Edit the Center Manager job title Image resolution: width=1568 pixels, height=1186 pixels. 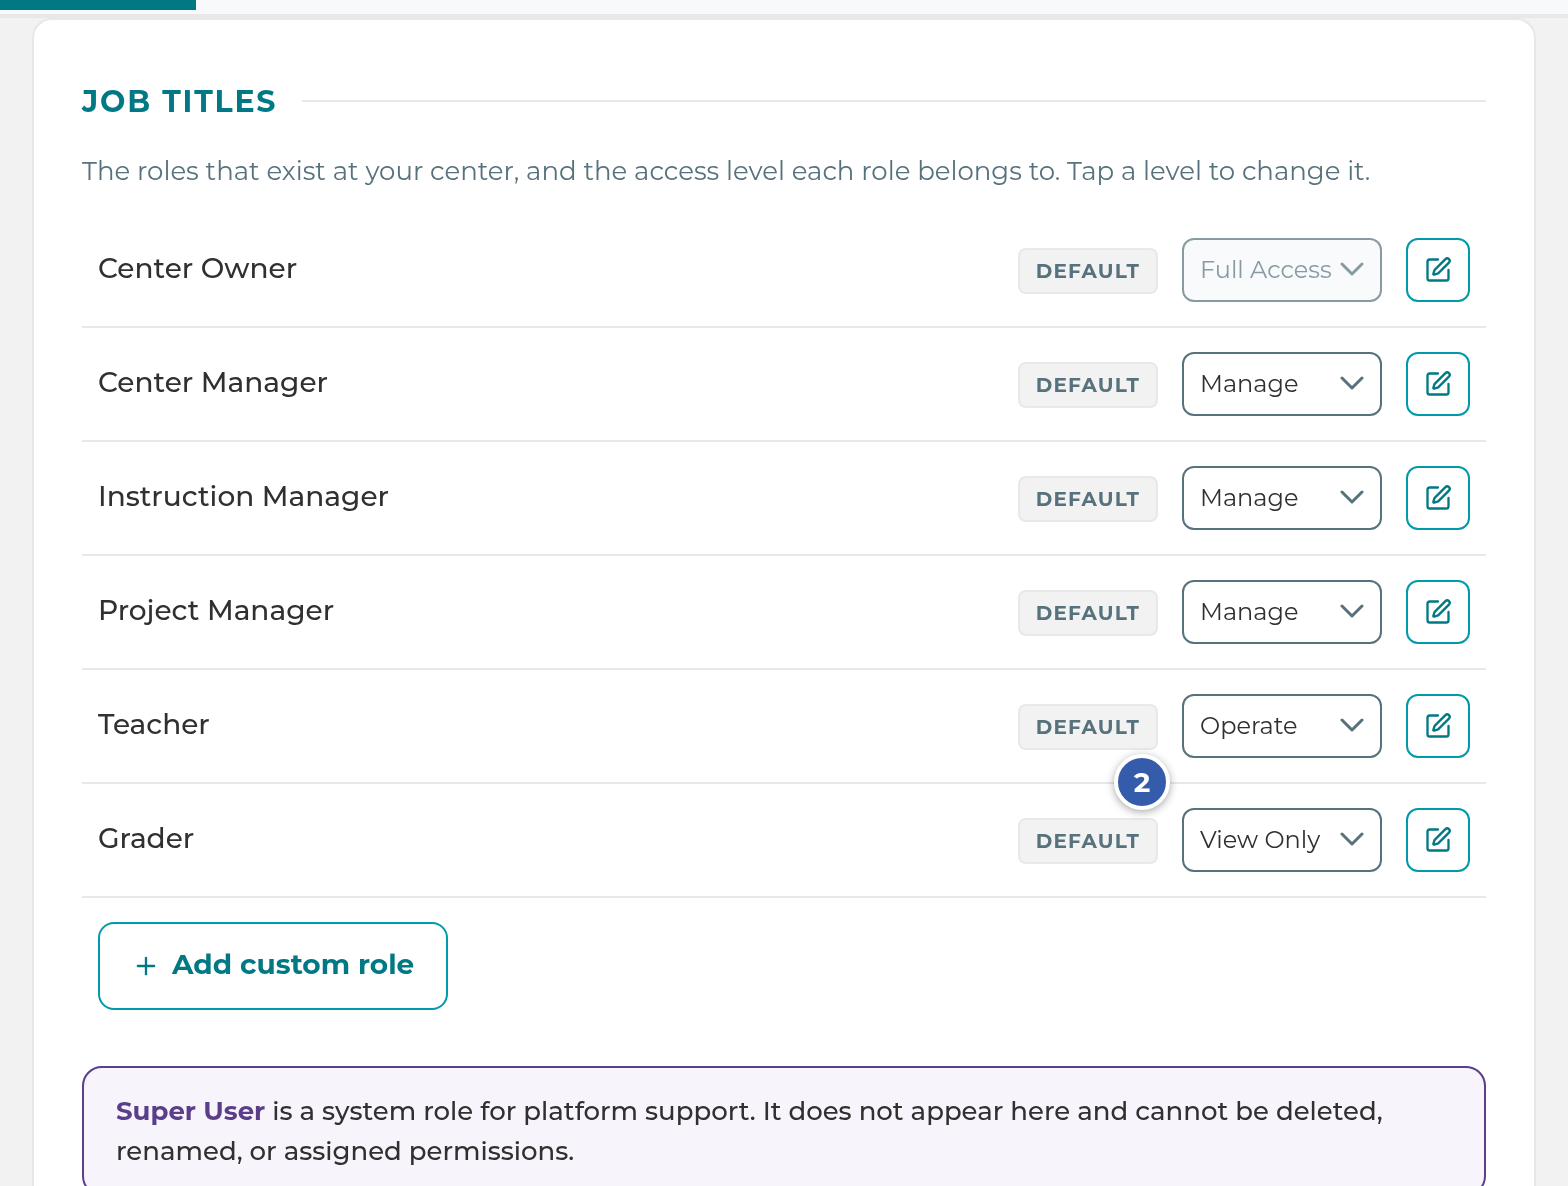click(1437, 384)
